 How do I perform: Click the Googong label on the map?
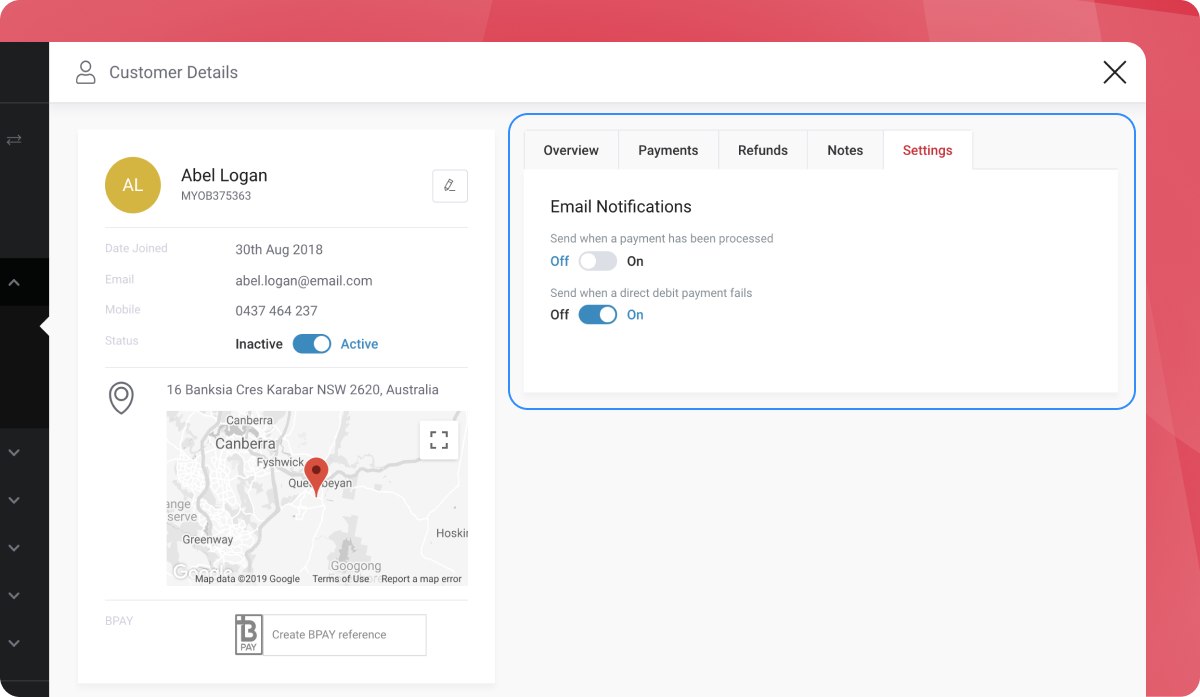(355, 566)
